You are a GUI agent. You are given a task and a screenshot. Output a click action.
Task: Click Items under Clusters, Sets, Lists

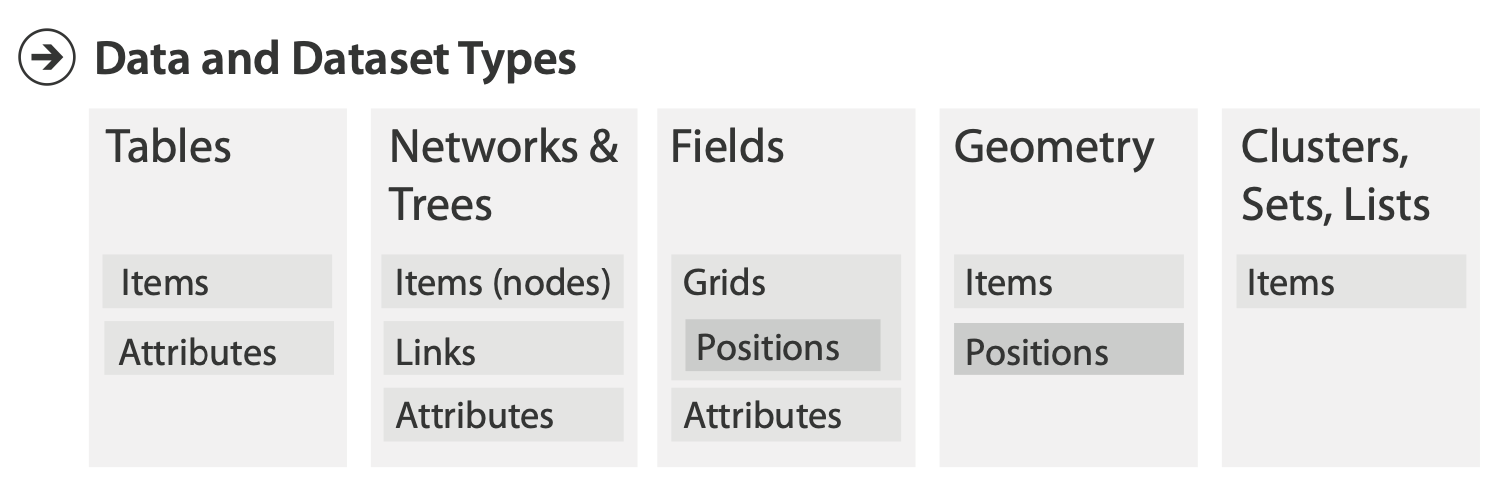1350,282
